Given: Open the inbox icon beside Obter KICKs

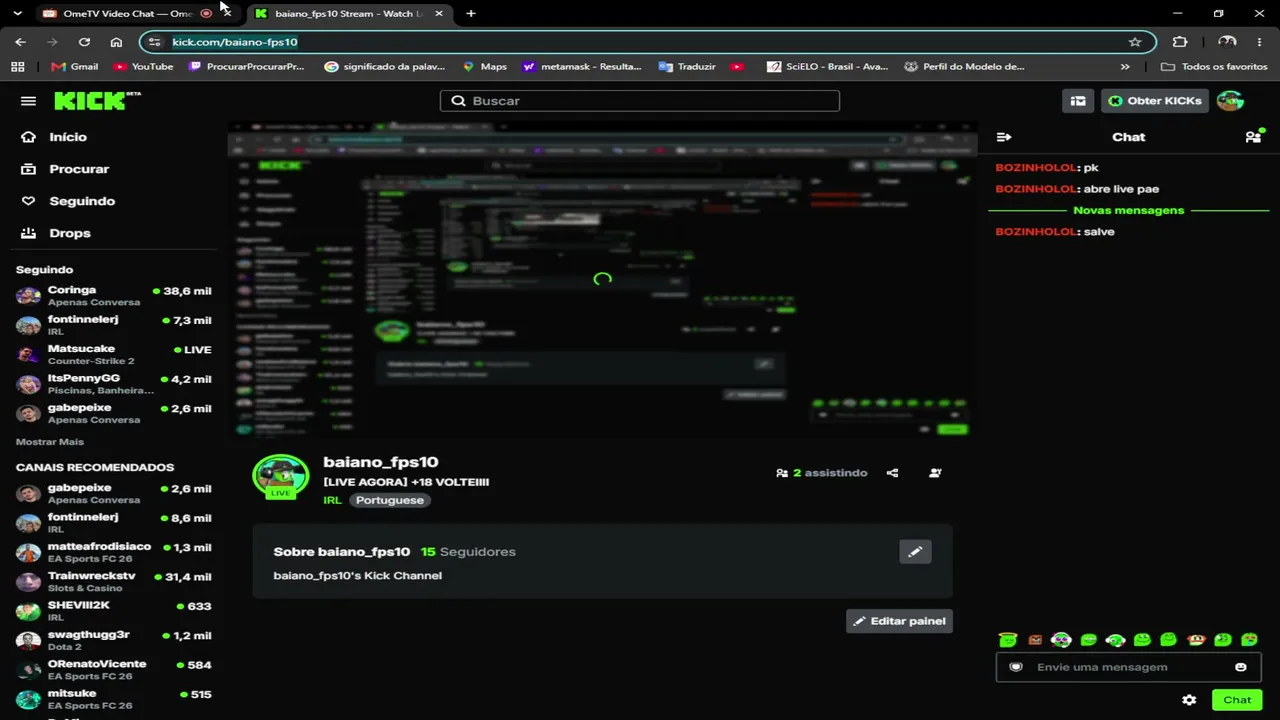Looking at the screenshot, I should tap(1078, 101).
